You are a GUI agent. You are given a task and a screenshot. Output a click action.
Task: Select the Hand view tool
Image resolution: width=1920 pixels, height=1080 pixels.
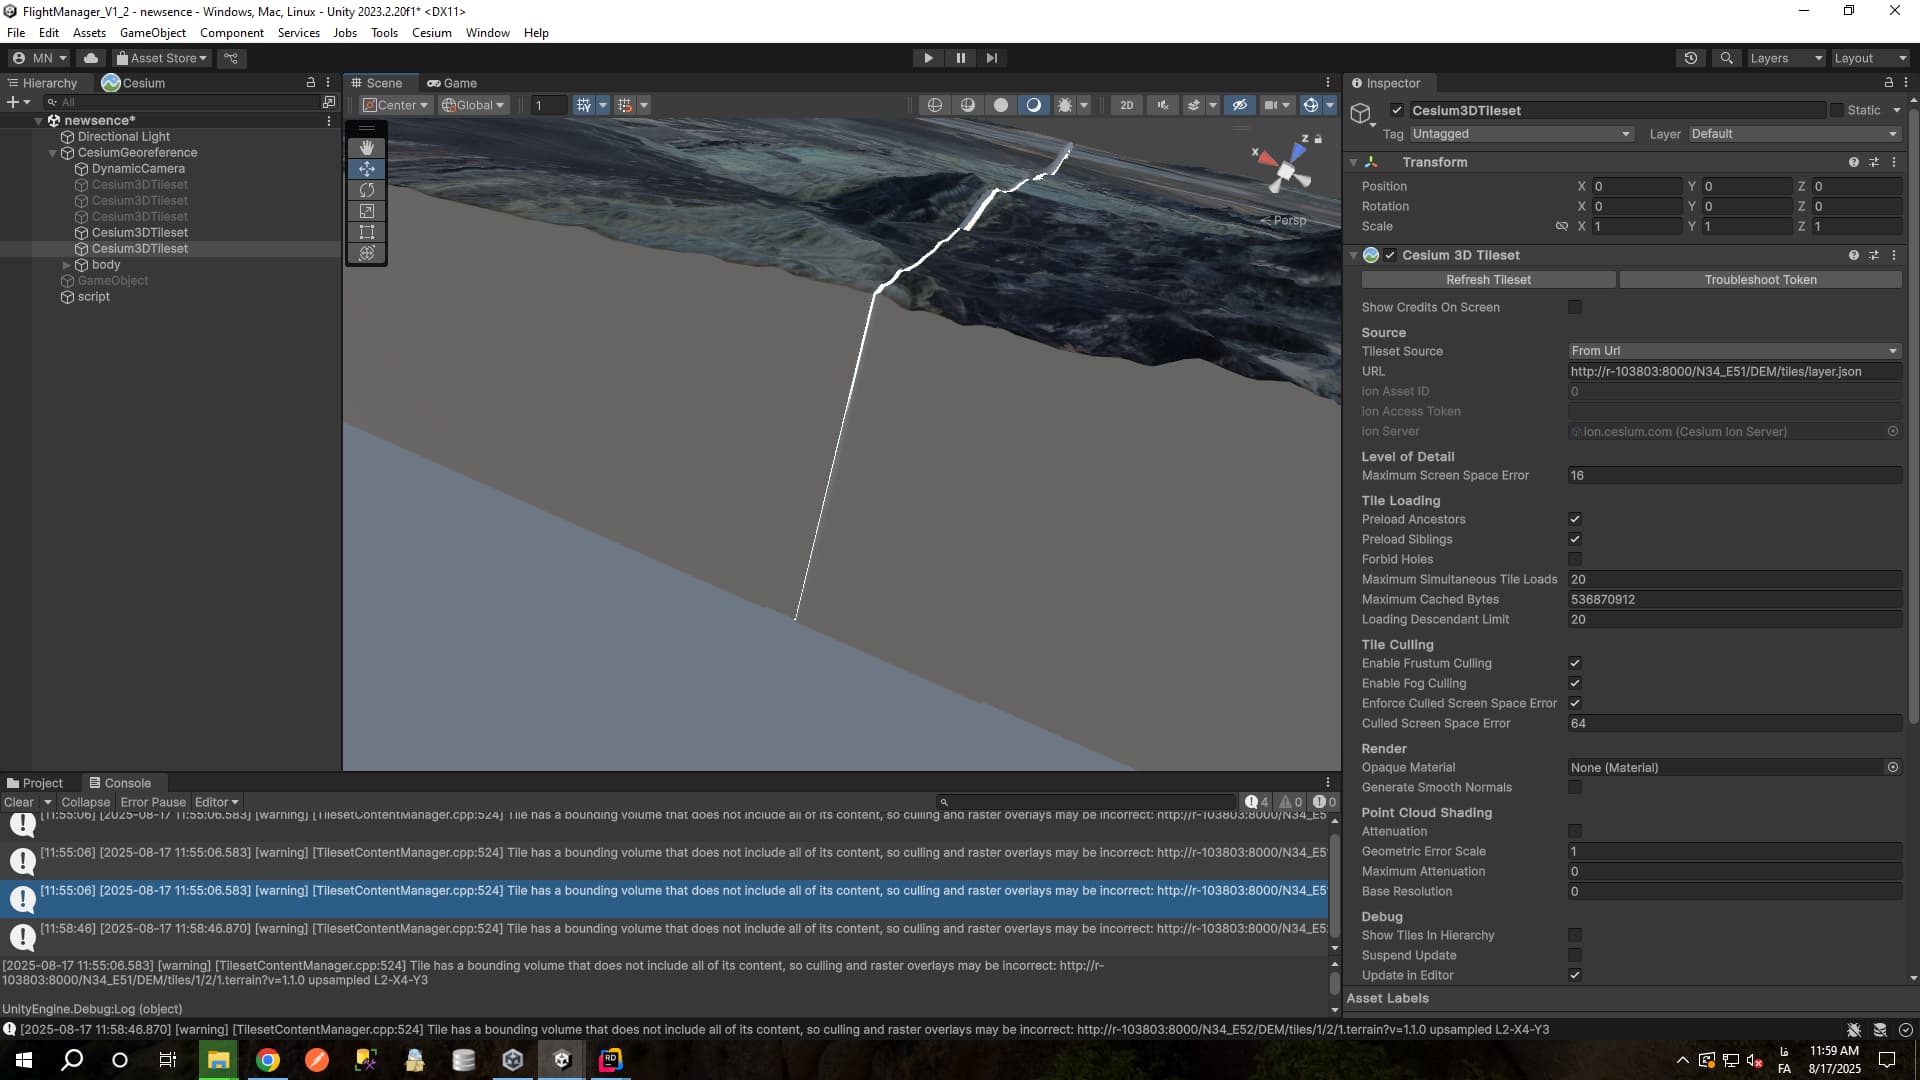pos(367,147)
